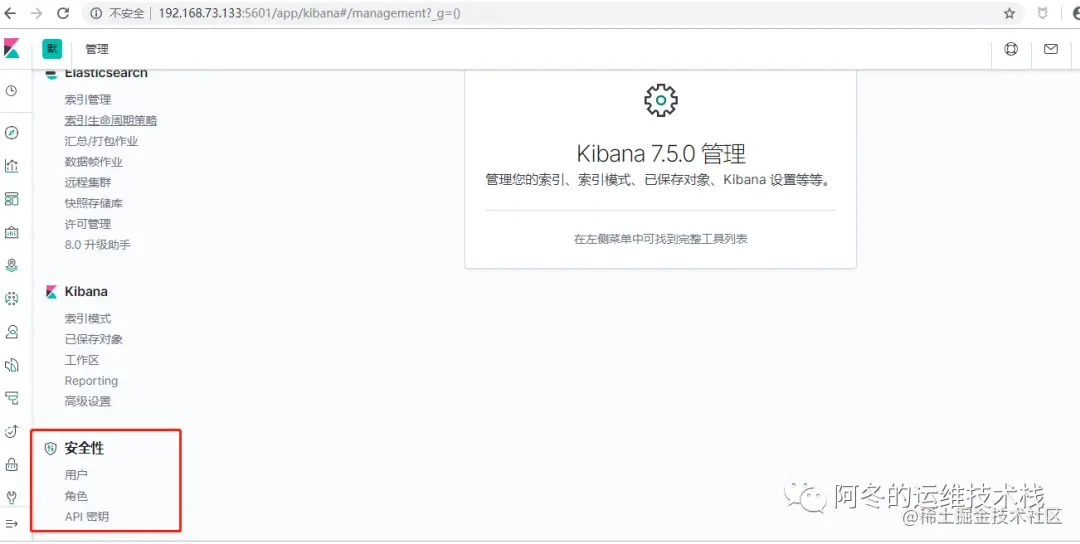Go back with the browser back arrow

[11, 13]
